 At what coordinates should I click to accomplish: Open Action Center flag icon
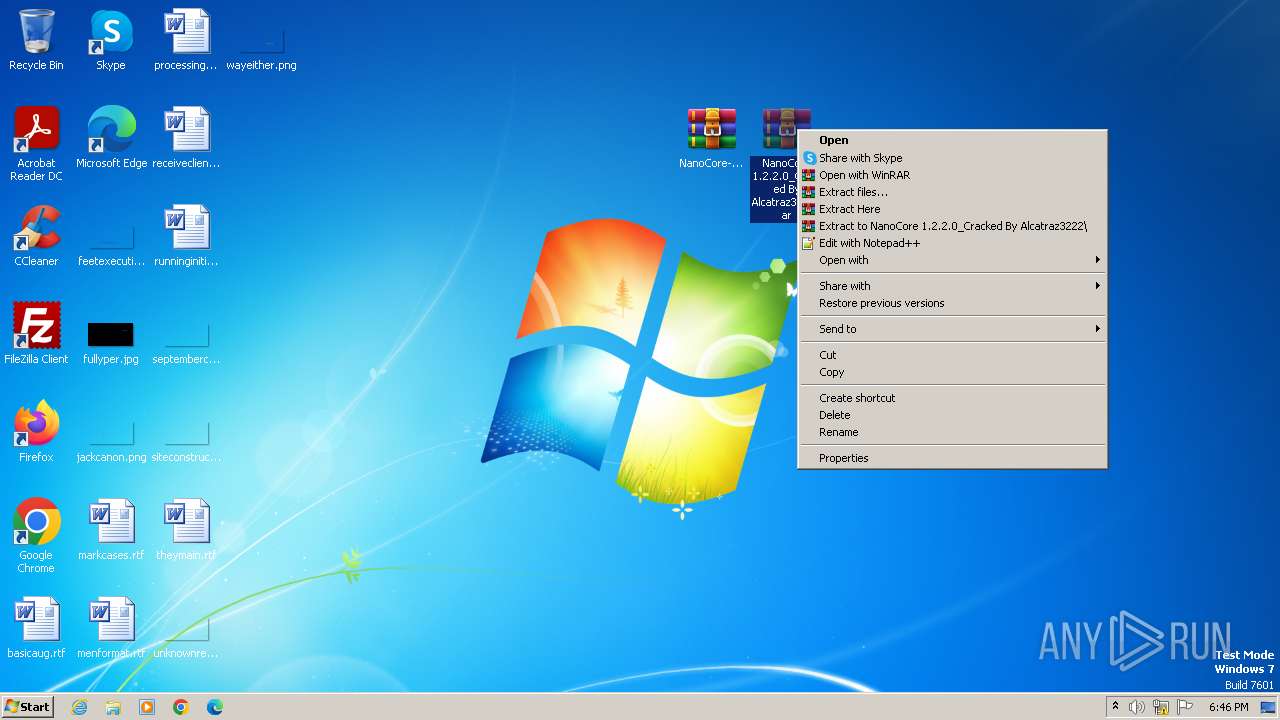1185,707
